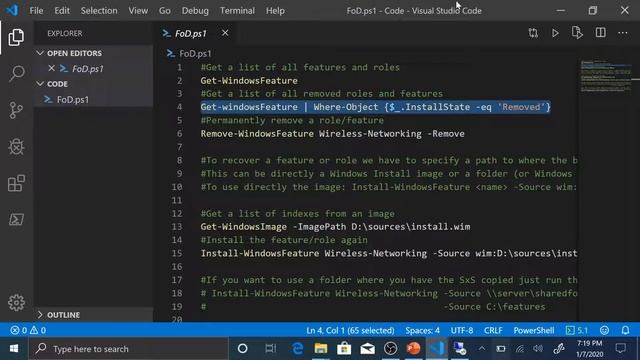Open the volume control in tray

538,349
